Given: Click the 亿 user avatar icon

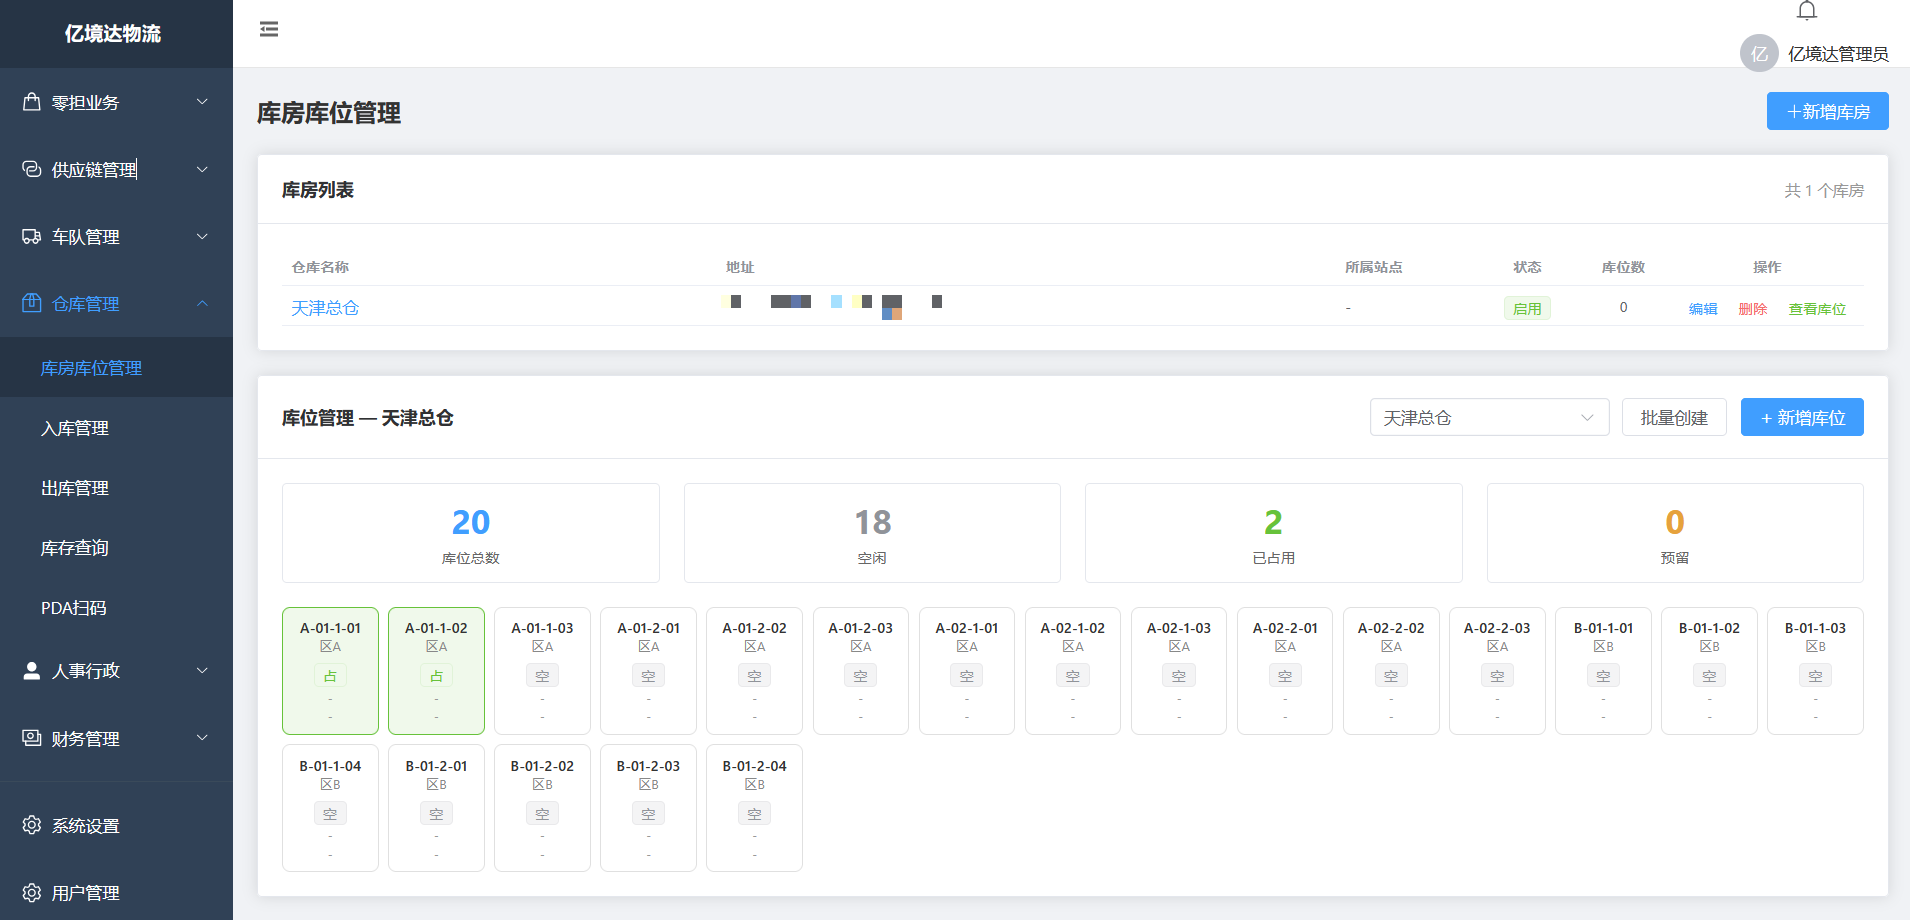Looking at the screenshot, I should pos(1759,54).
